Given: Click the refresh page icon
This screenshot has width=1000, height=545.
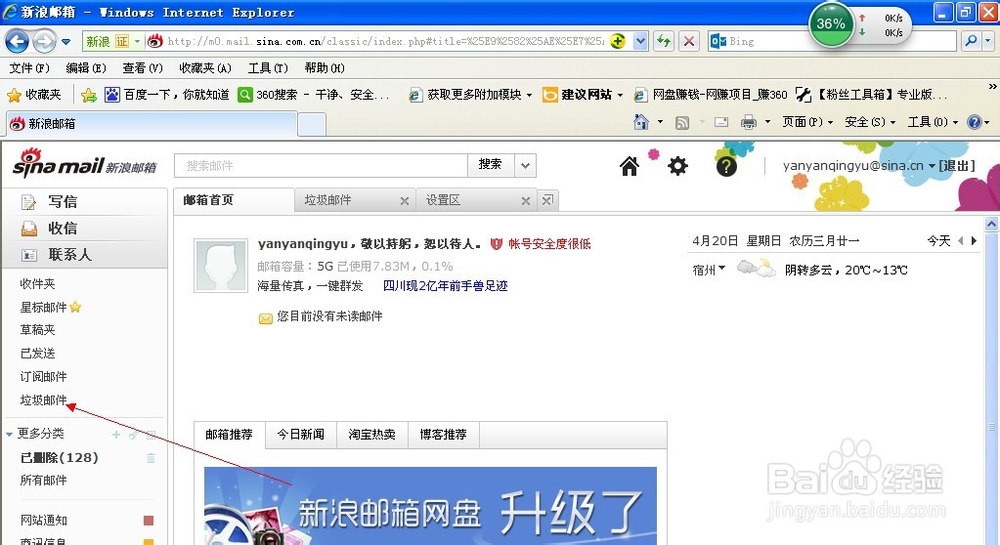Looking at the screenshot, I should [664, 41].
